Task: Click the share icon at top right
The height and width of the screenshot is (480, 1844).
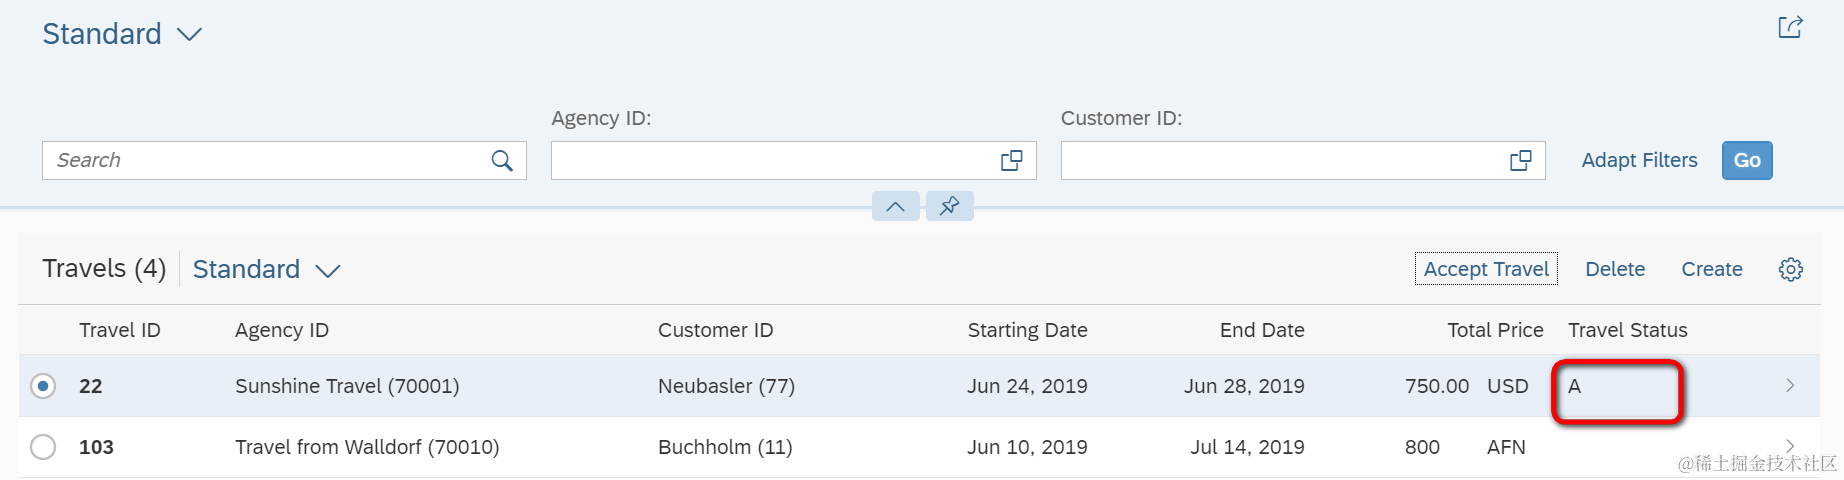Action: 1790,27
